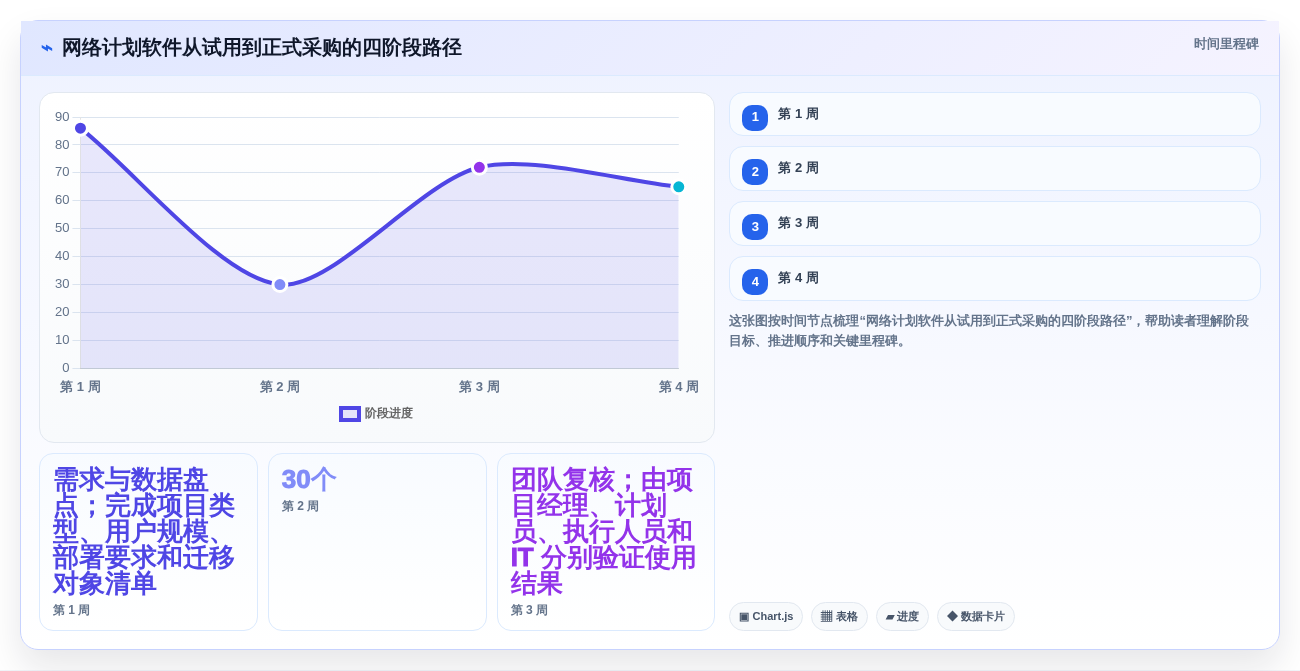
Task: Click the 0 y-axis label
Action: click(66, 368)
